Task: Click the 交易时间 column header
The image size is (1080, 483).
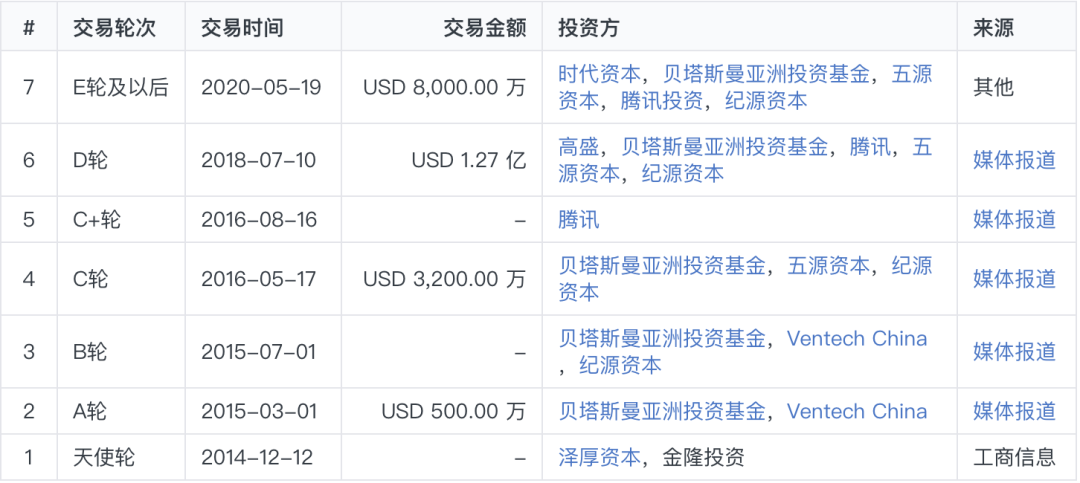Action: point(242,28)
